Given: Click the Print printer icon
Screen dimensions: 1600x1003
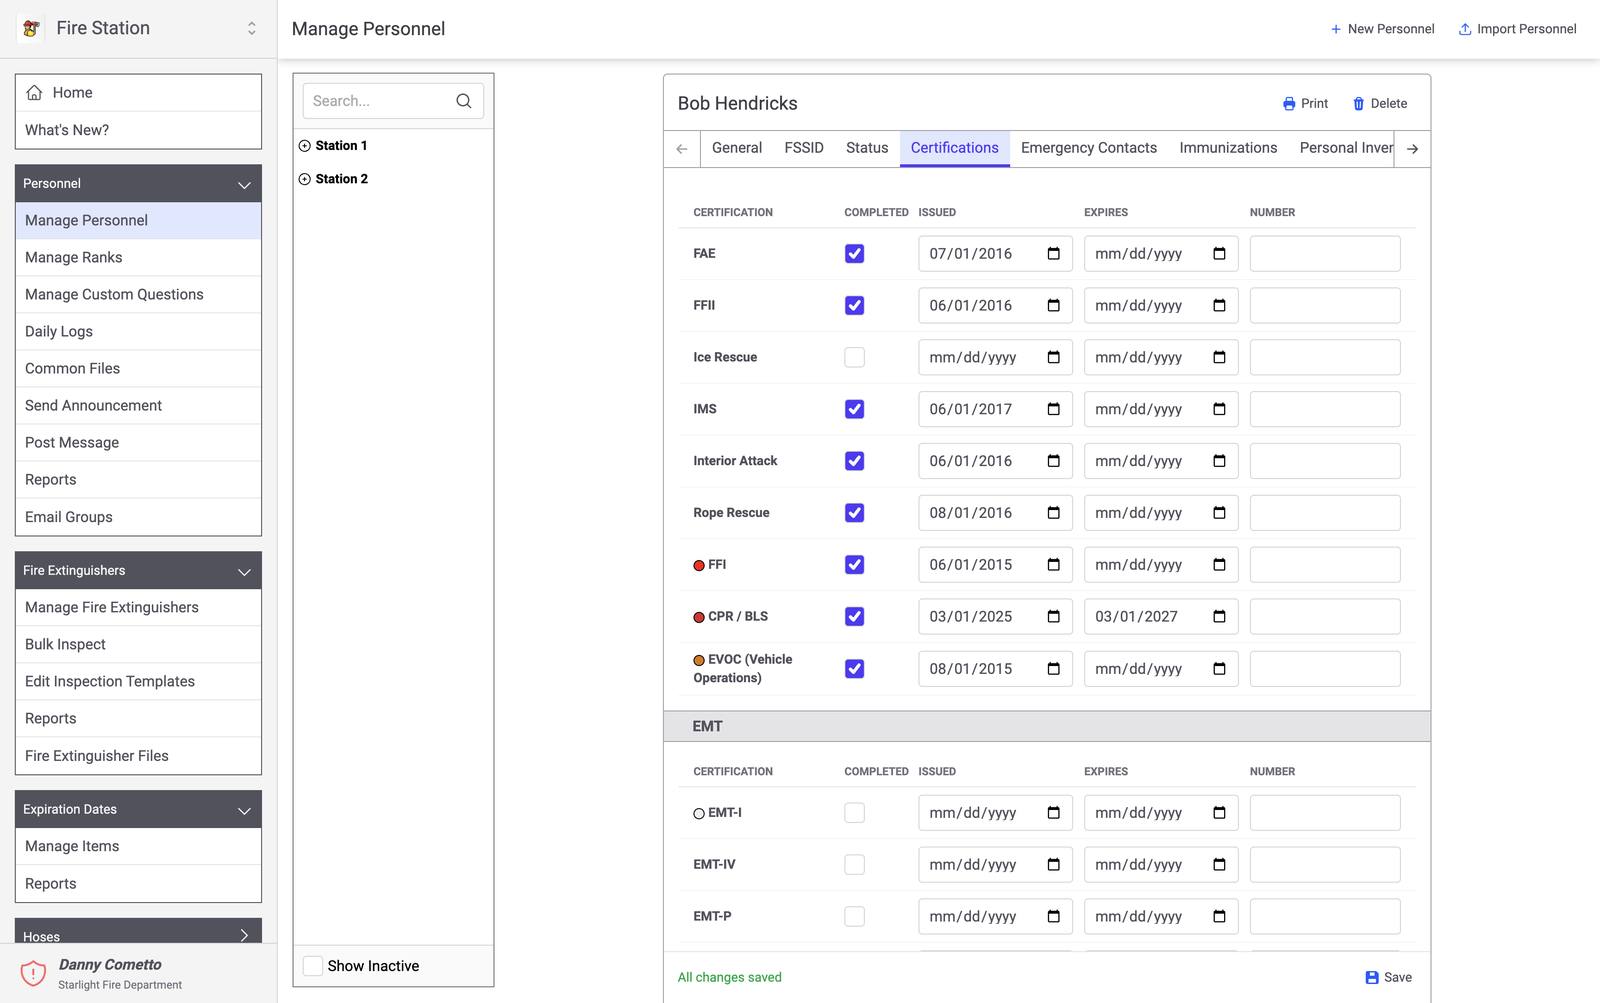Looking at the screenshot, I should point(1289,104).
